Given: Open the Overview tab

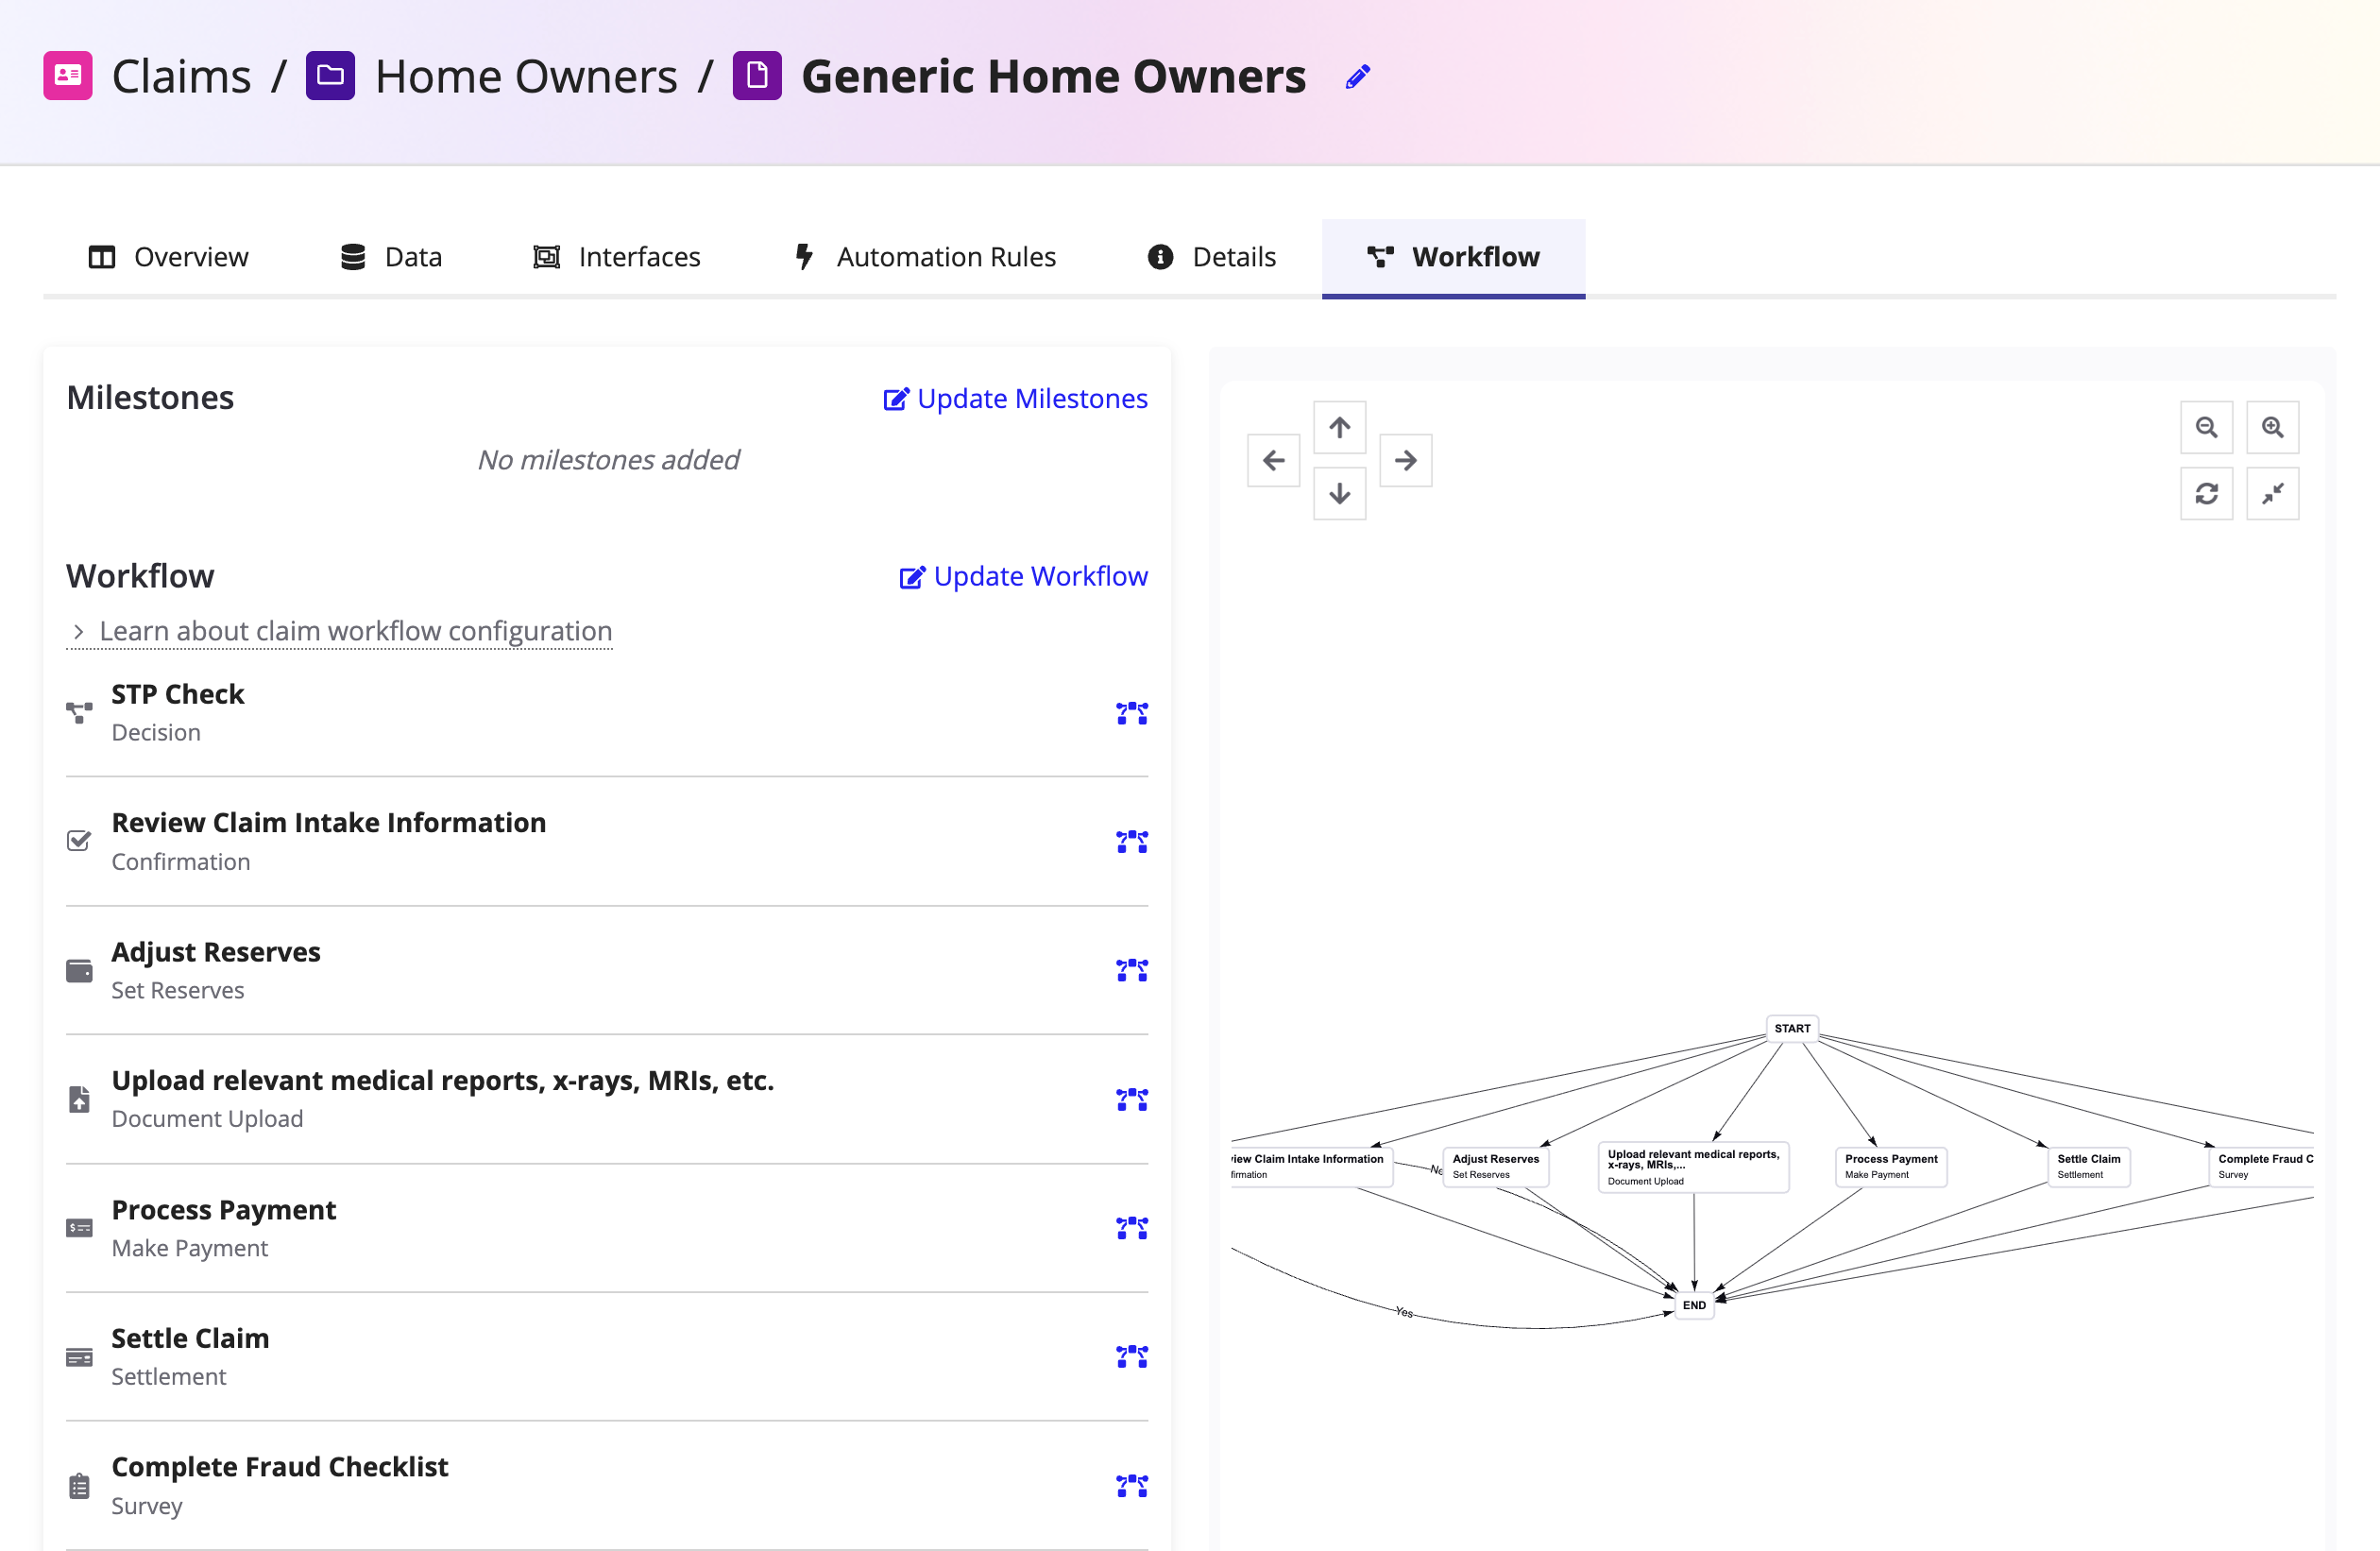Looking at the screenshot, I should (x=168, y=257).
